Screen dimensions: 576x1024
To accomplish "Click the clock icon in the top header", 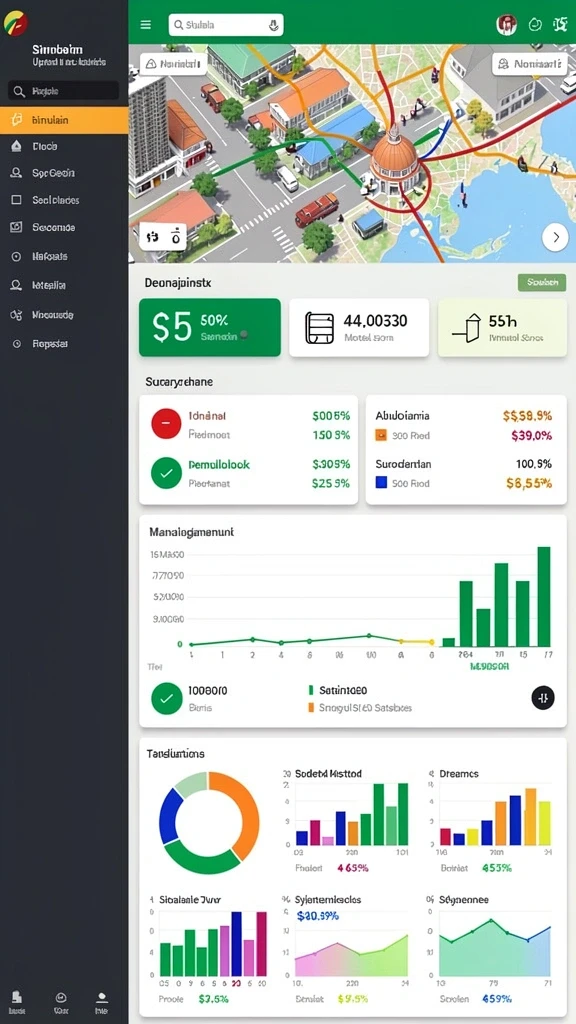I will click(x=535, y=25).
